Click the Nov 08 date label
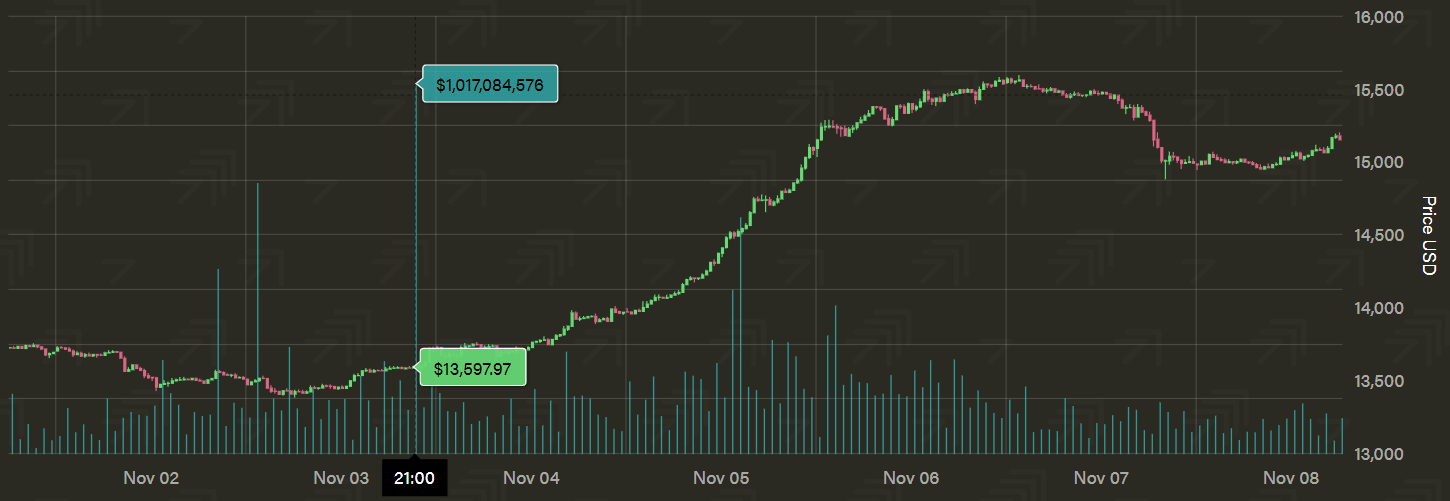1450x501 pixels. click(1292, 478)
